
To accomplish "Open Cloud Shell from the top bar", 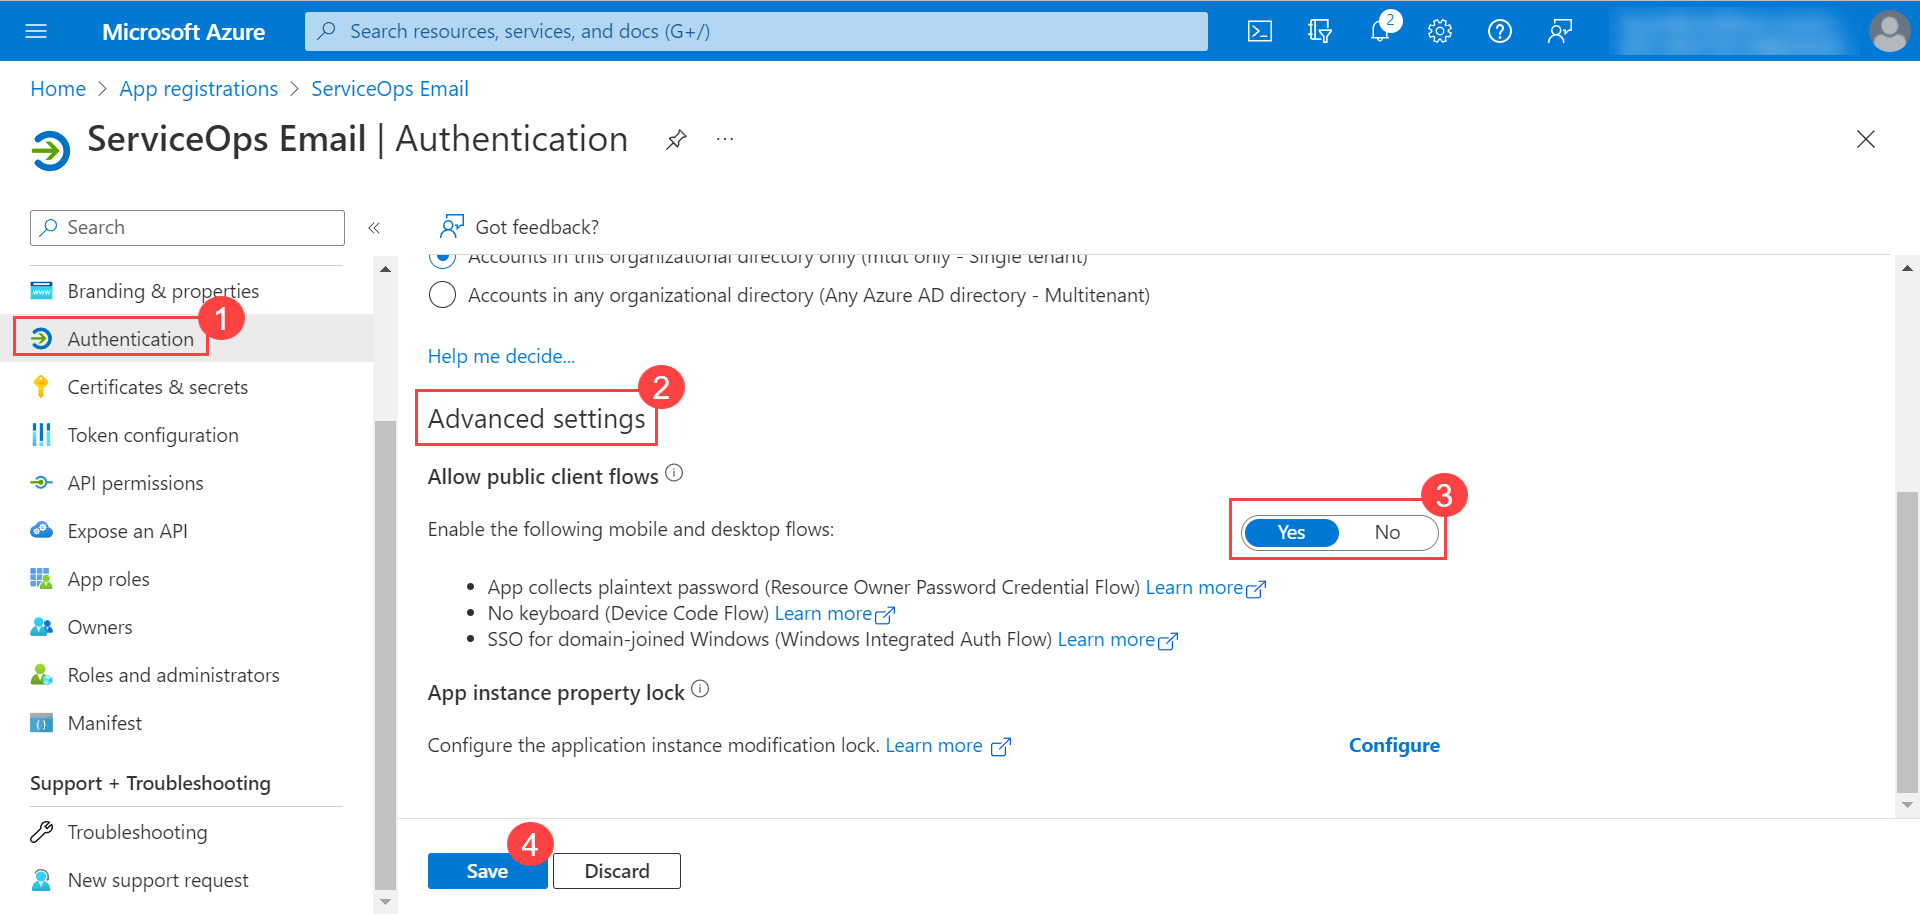I will click(1260, 31).
